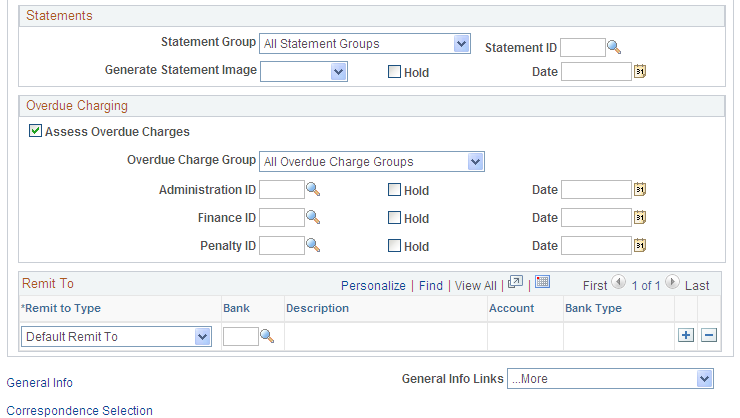The width and height of the screenshot is (740, 418).
Task: Open Overdue Charge Group dropdown
Action: point(372,161)
